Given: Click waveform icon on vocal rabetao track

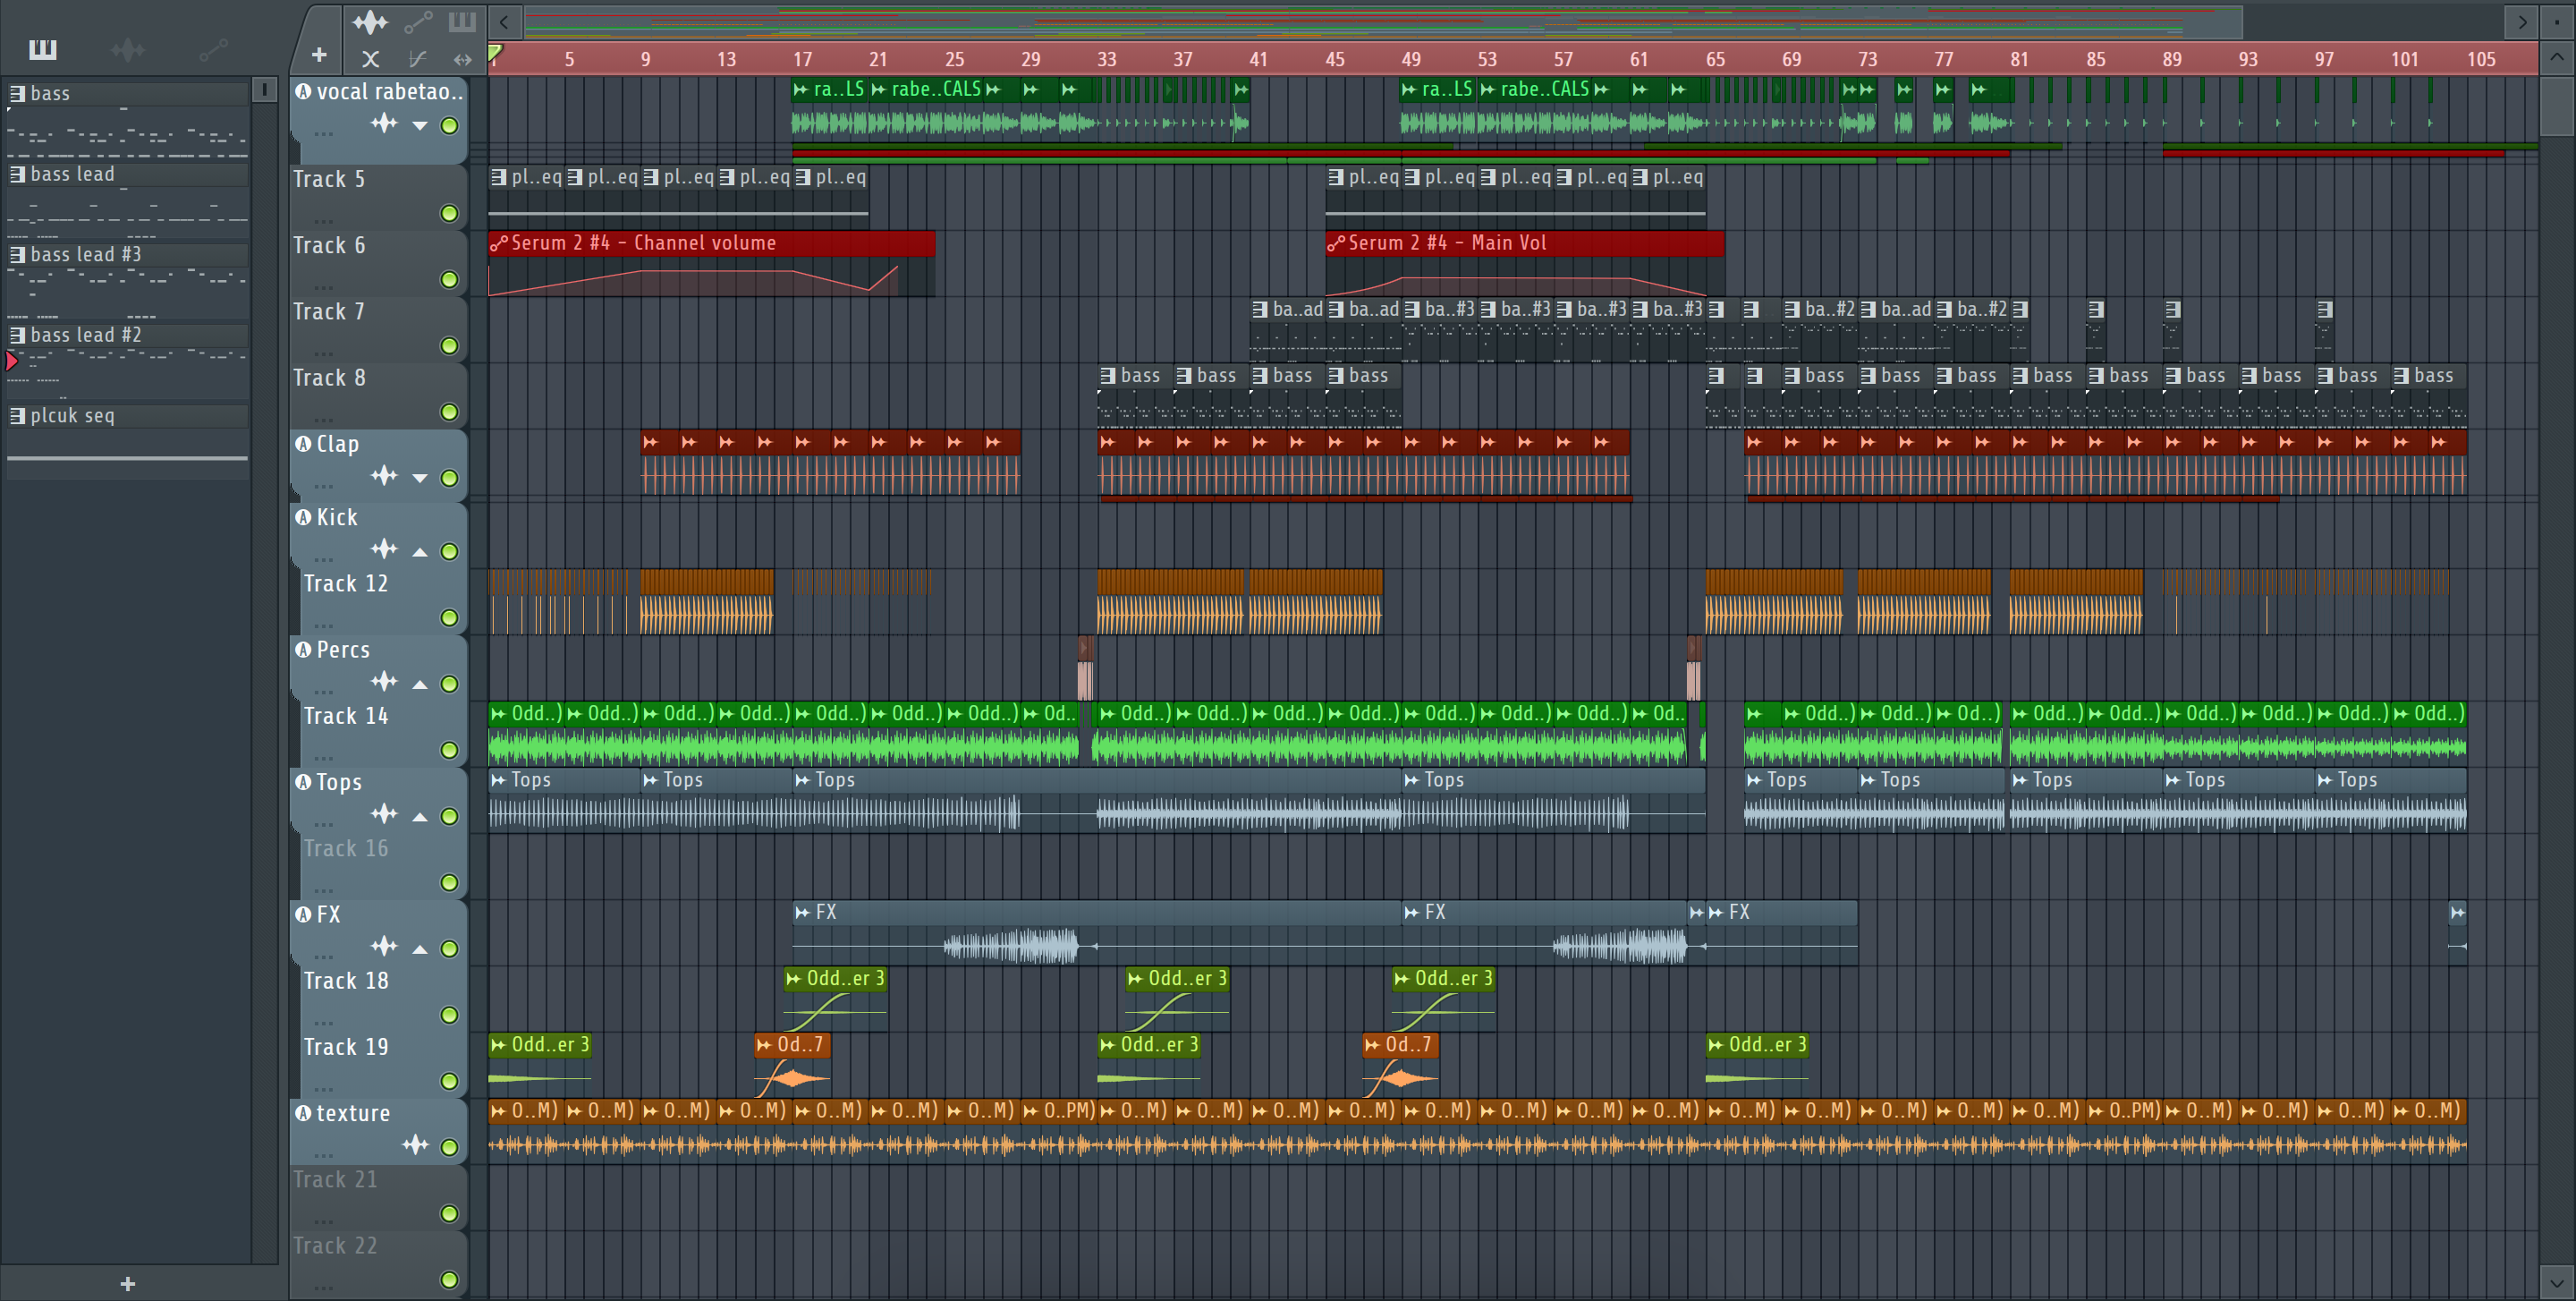Looking at the screenshot, I should pos(384,124).
